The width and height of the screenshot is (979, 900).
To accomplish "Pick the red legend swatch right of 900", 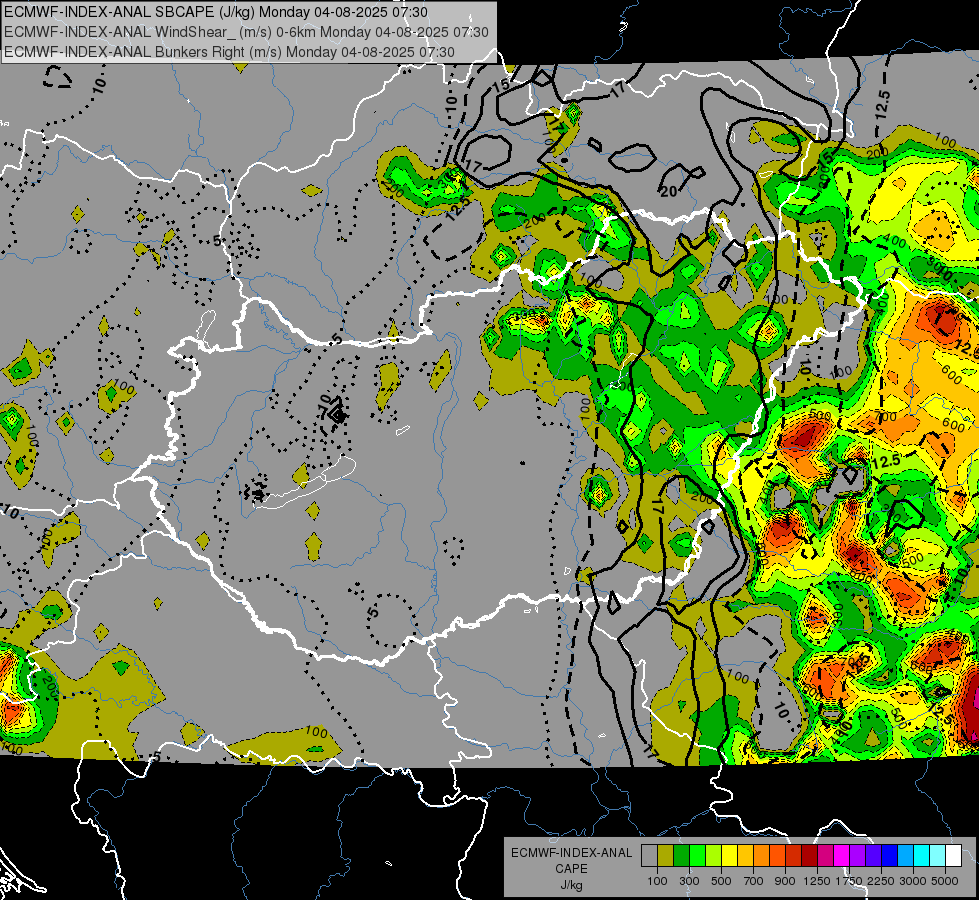I will click(x=794, y=856).
